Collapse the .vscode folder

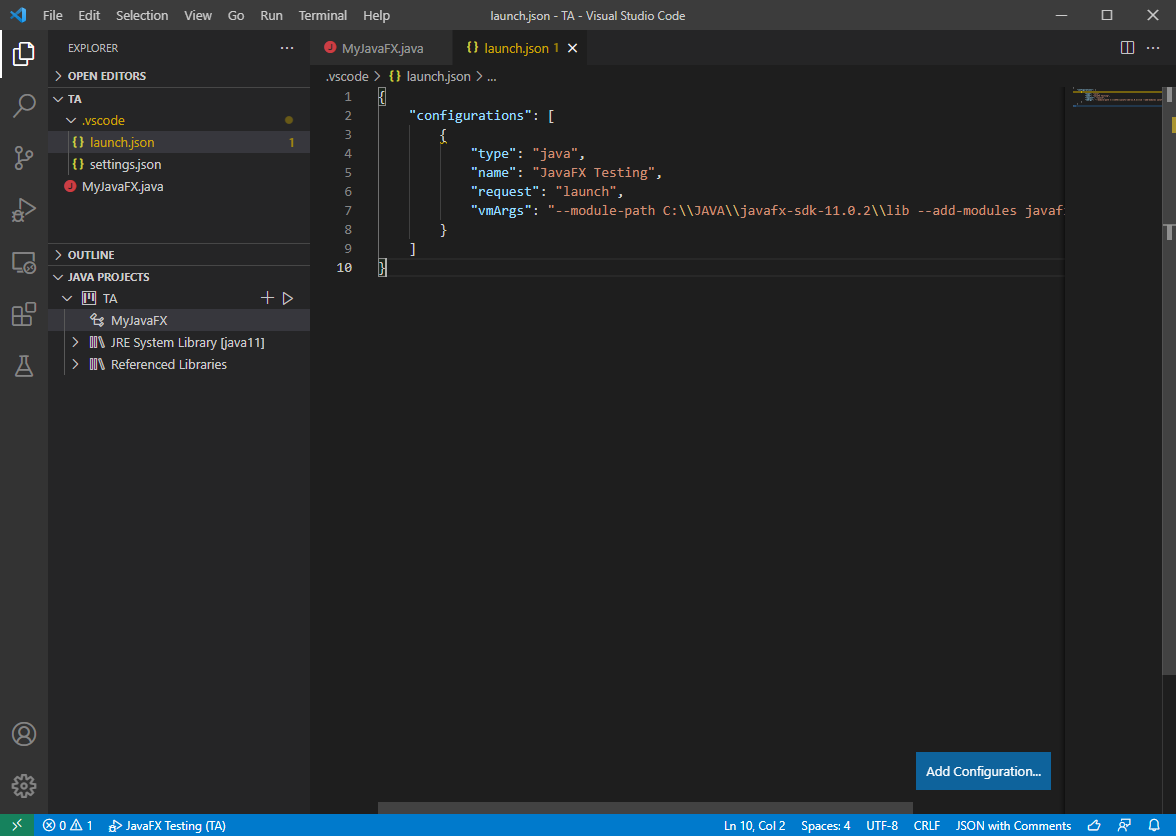pos(71,121)
